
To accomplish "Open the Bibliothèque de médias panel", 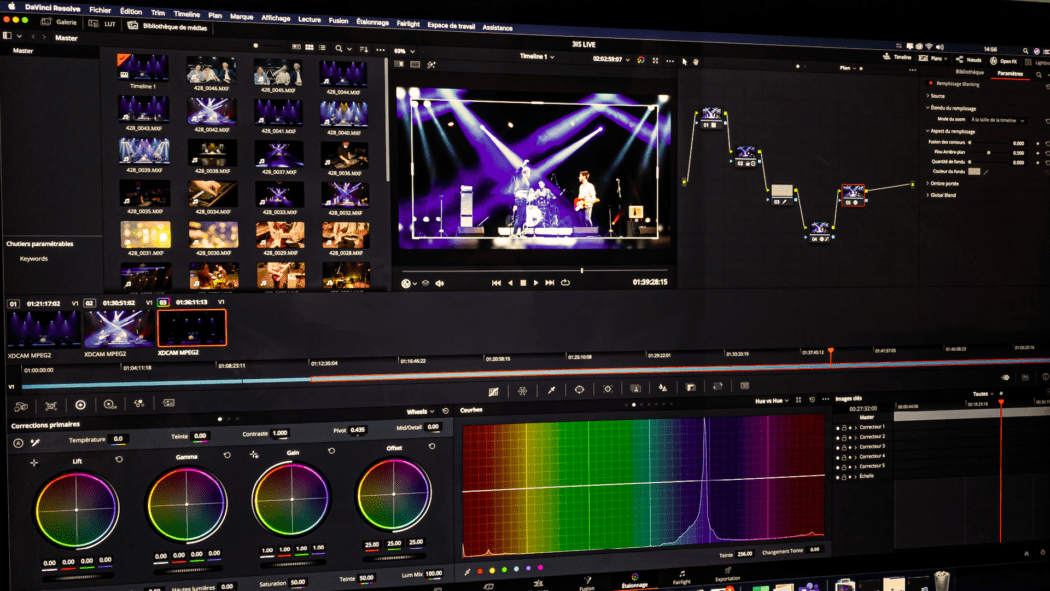I will click(167, 26).
